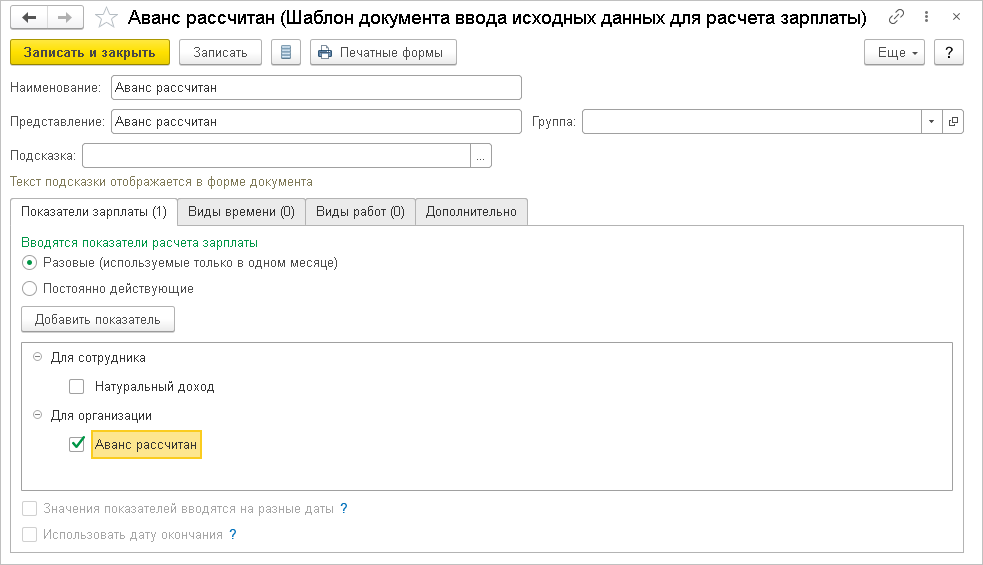This screenshot has height=565, width=983.
Task: Add to favorites with the star icon
Action: pyautogui.click(x=106, y=18)
